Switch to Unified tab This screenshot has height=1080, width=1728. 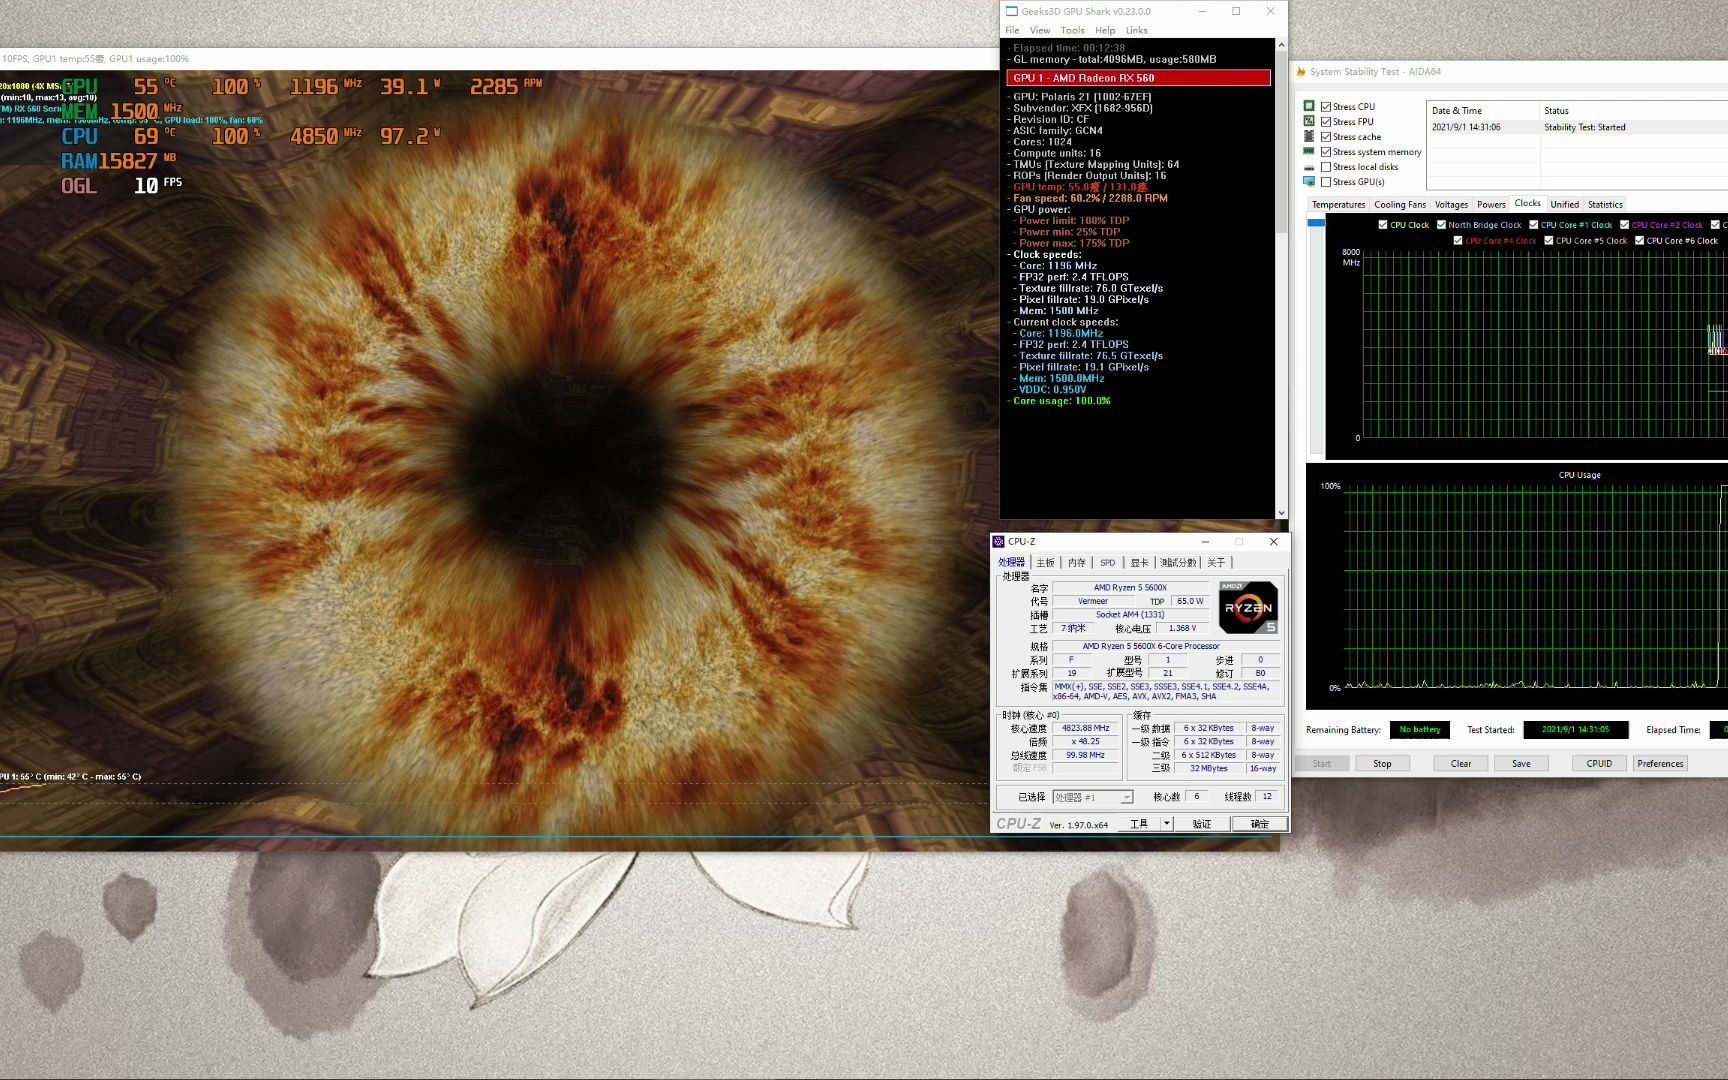[1564, 204]
